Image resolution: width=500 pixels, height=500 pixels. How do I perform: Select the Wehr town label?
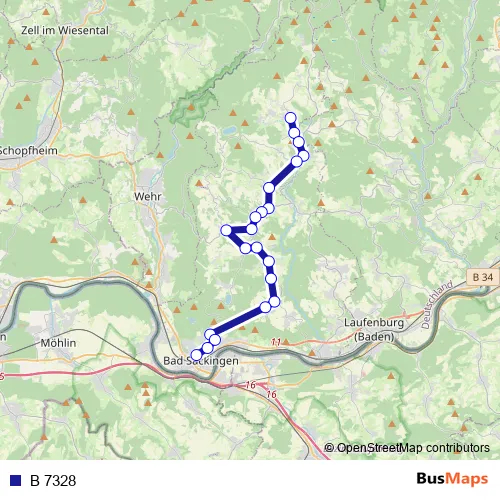(x=148, y=196)
